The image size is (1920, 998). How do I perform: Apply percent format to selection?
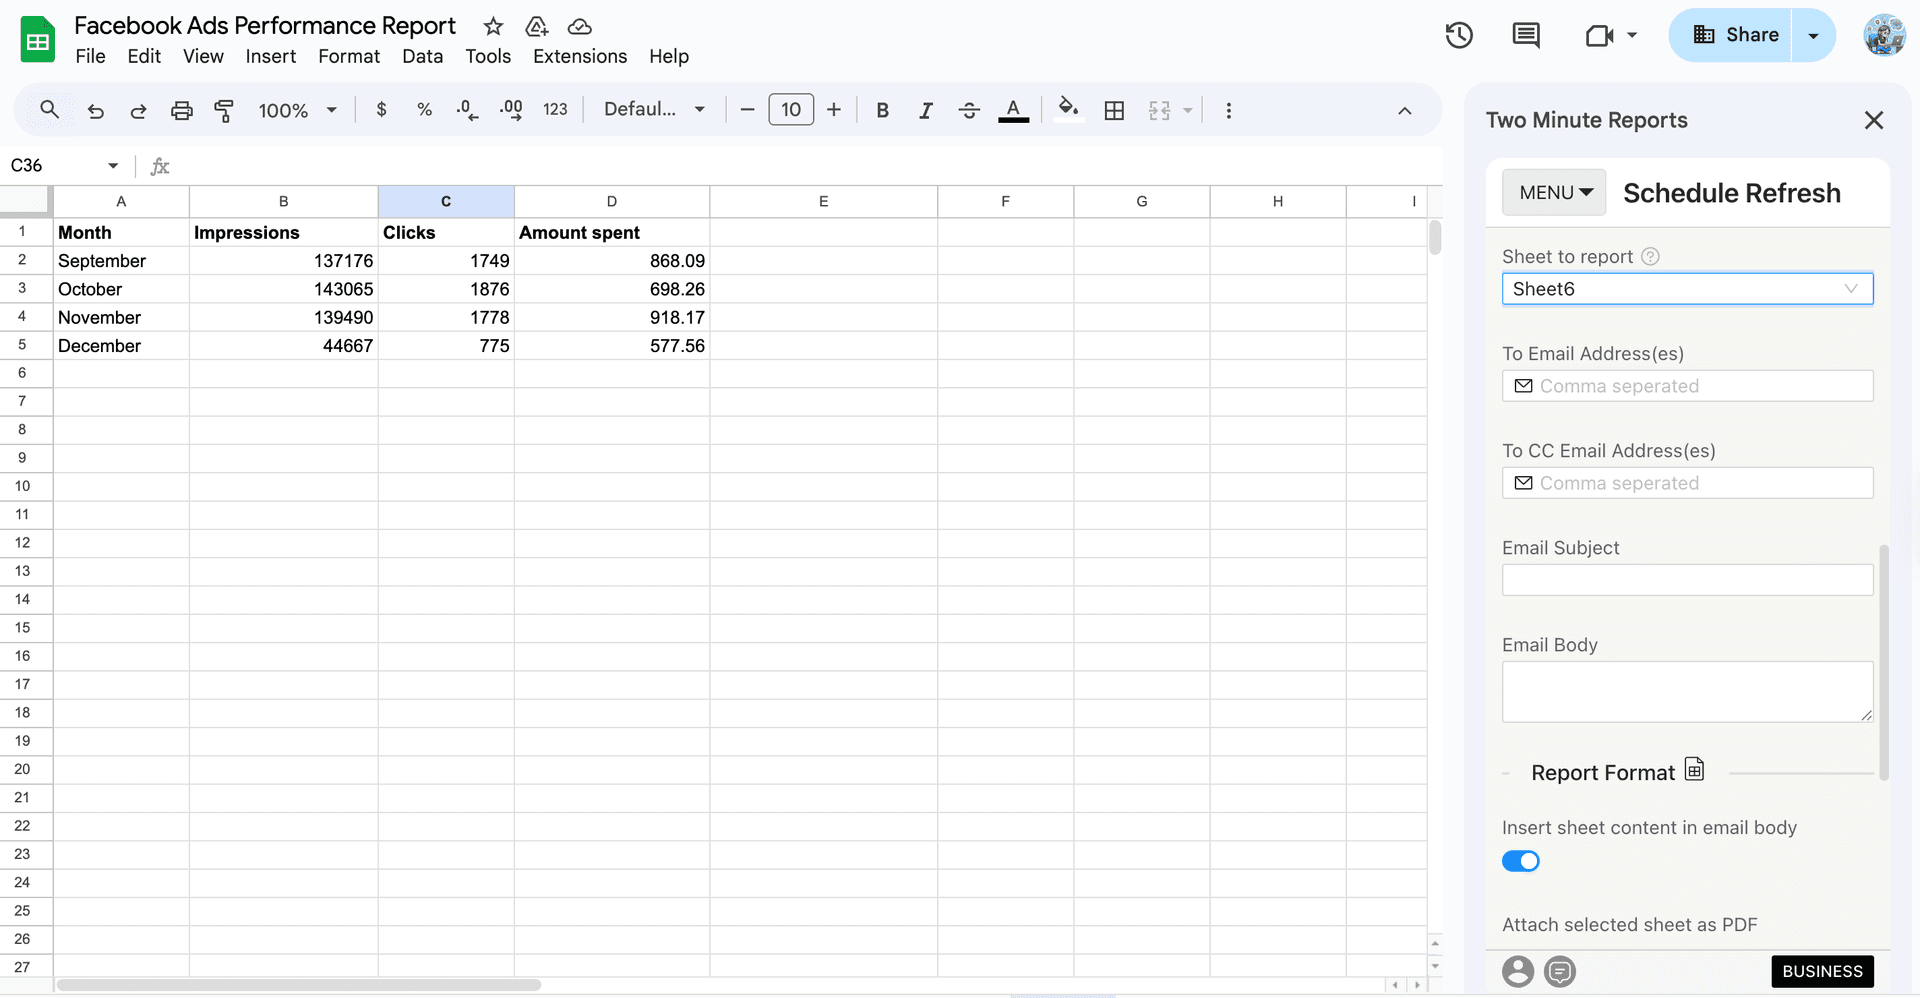[424, 110]
